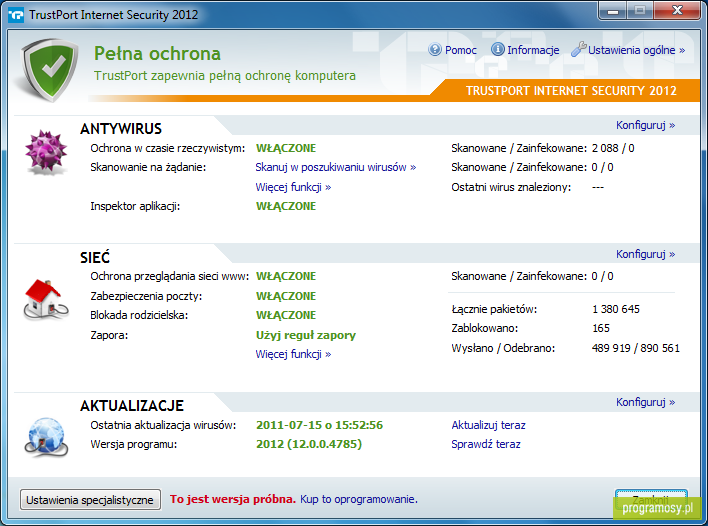Open Ustawienia ogólne settings
Image resolution: width=708 pixels, height=526 pixels.
[636, 50]
